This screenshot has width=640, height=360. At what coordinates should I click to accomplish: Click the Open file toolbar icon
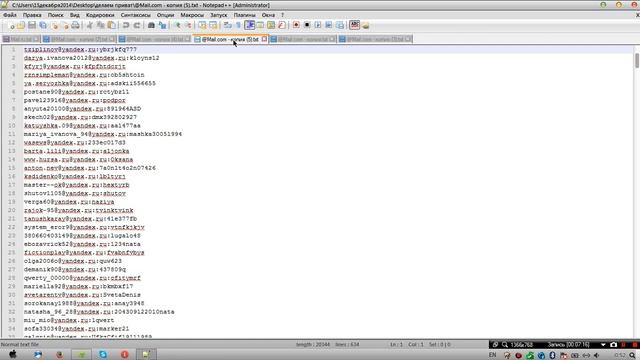pos(21,25)
